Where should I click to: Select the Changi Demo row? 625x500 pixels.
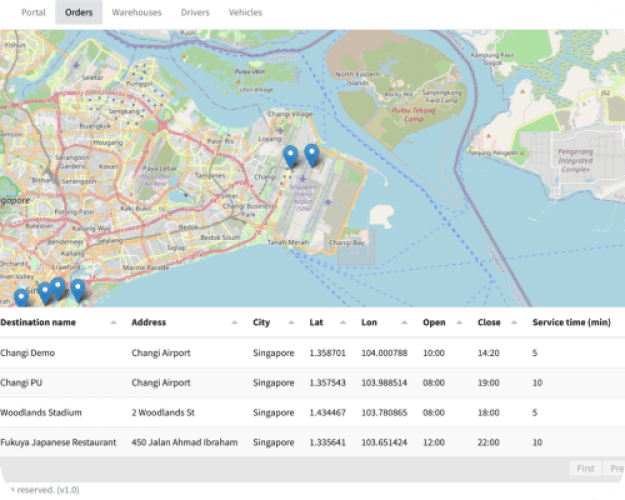click(312, 353)
